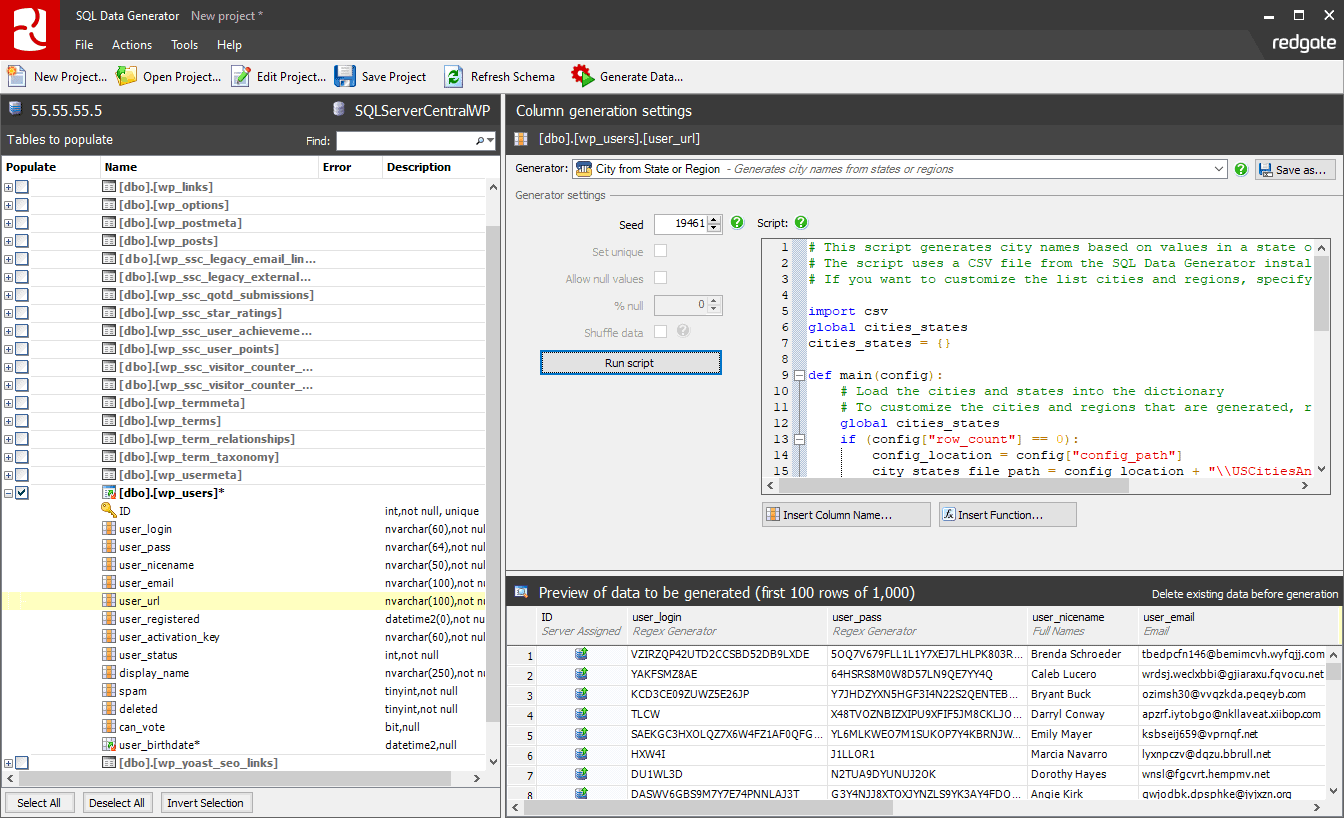The height and width of the screenshot is (818, 1344).
Task: Expand the wp_posts table node
Action: (x=8, y=240)
